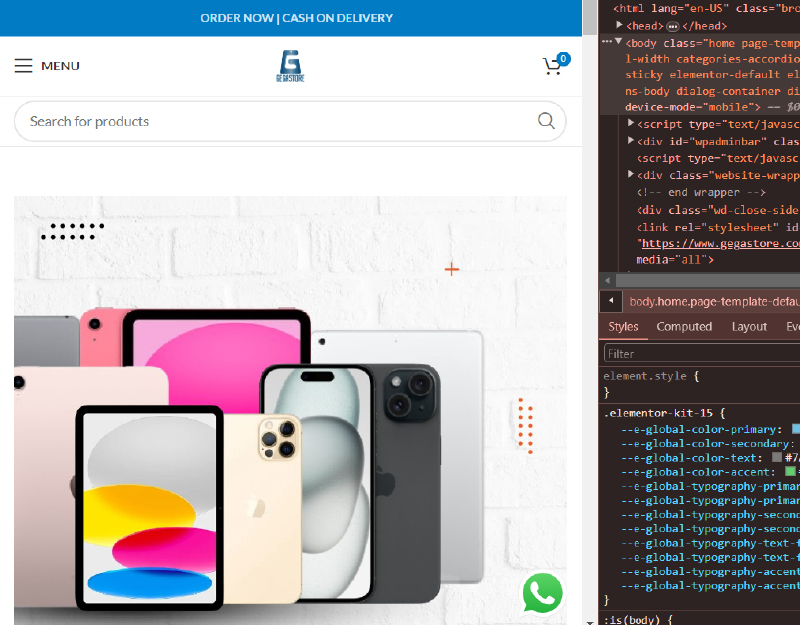Open the hamburger MENU icon

coord(24,66)
